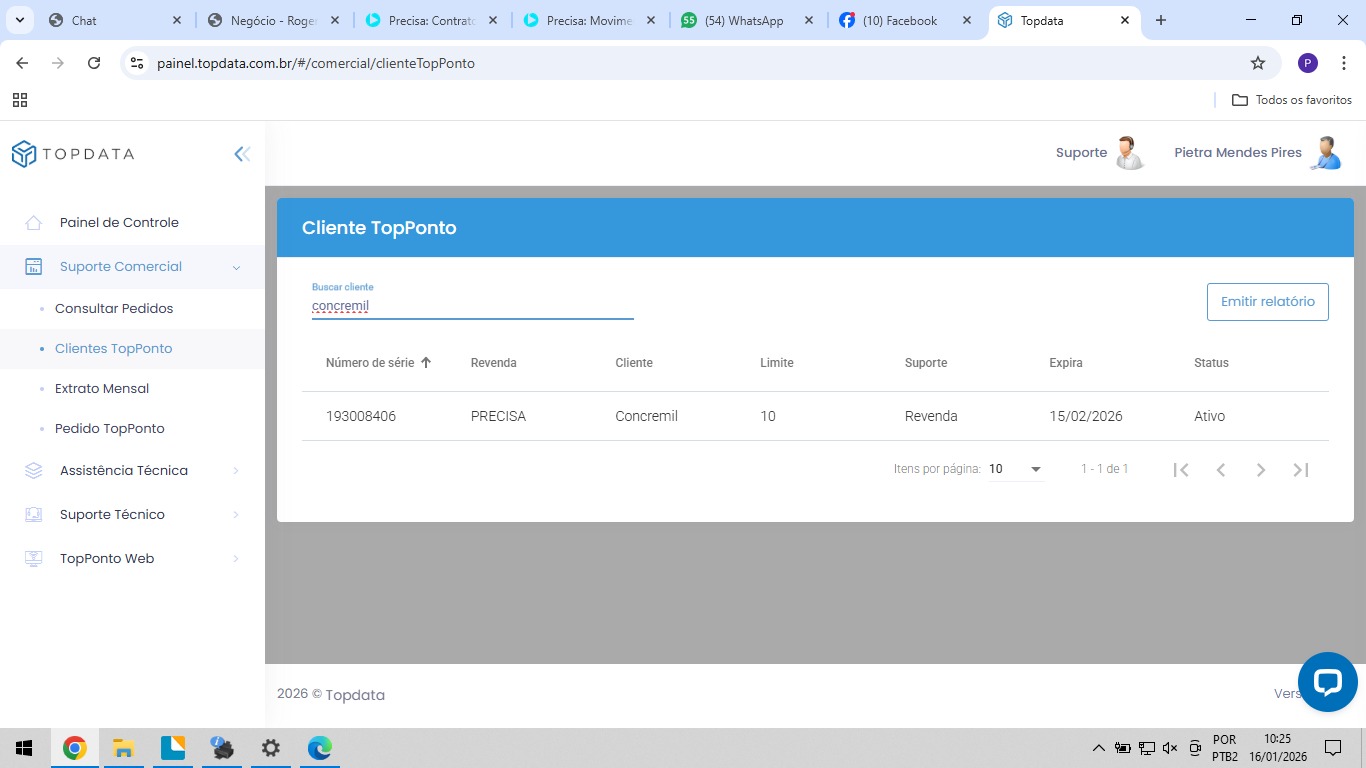Open Consultar Pedidos submenu item
Screen dimensions: 1366x768
(114, 309)
